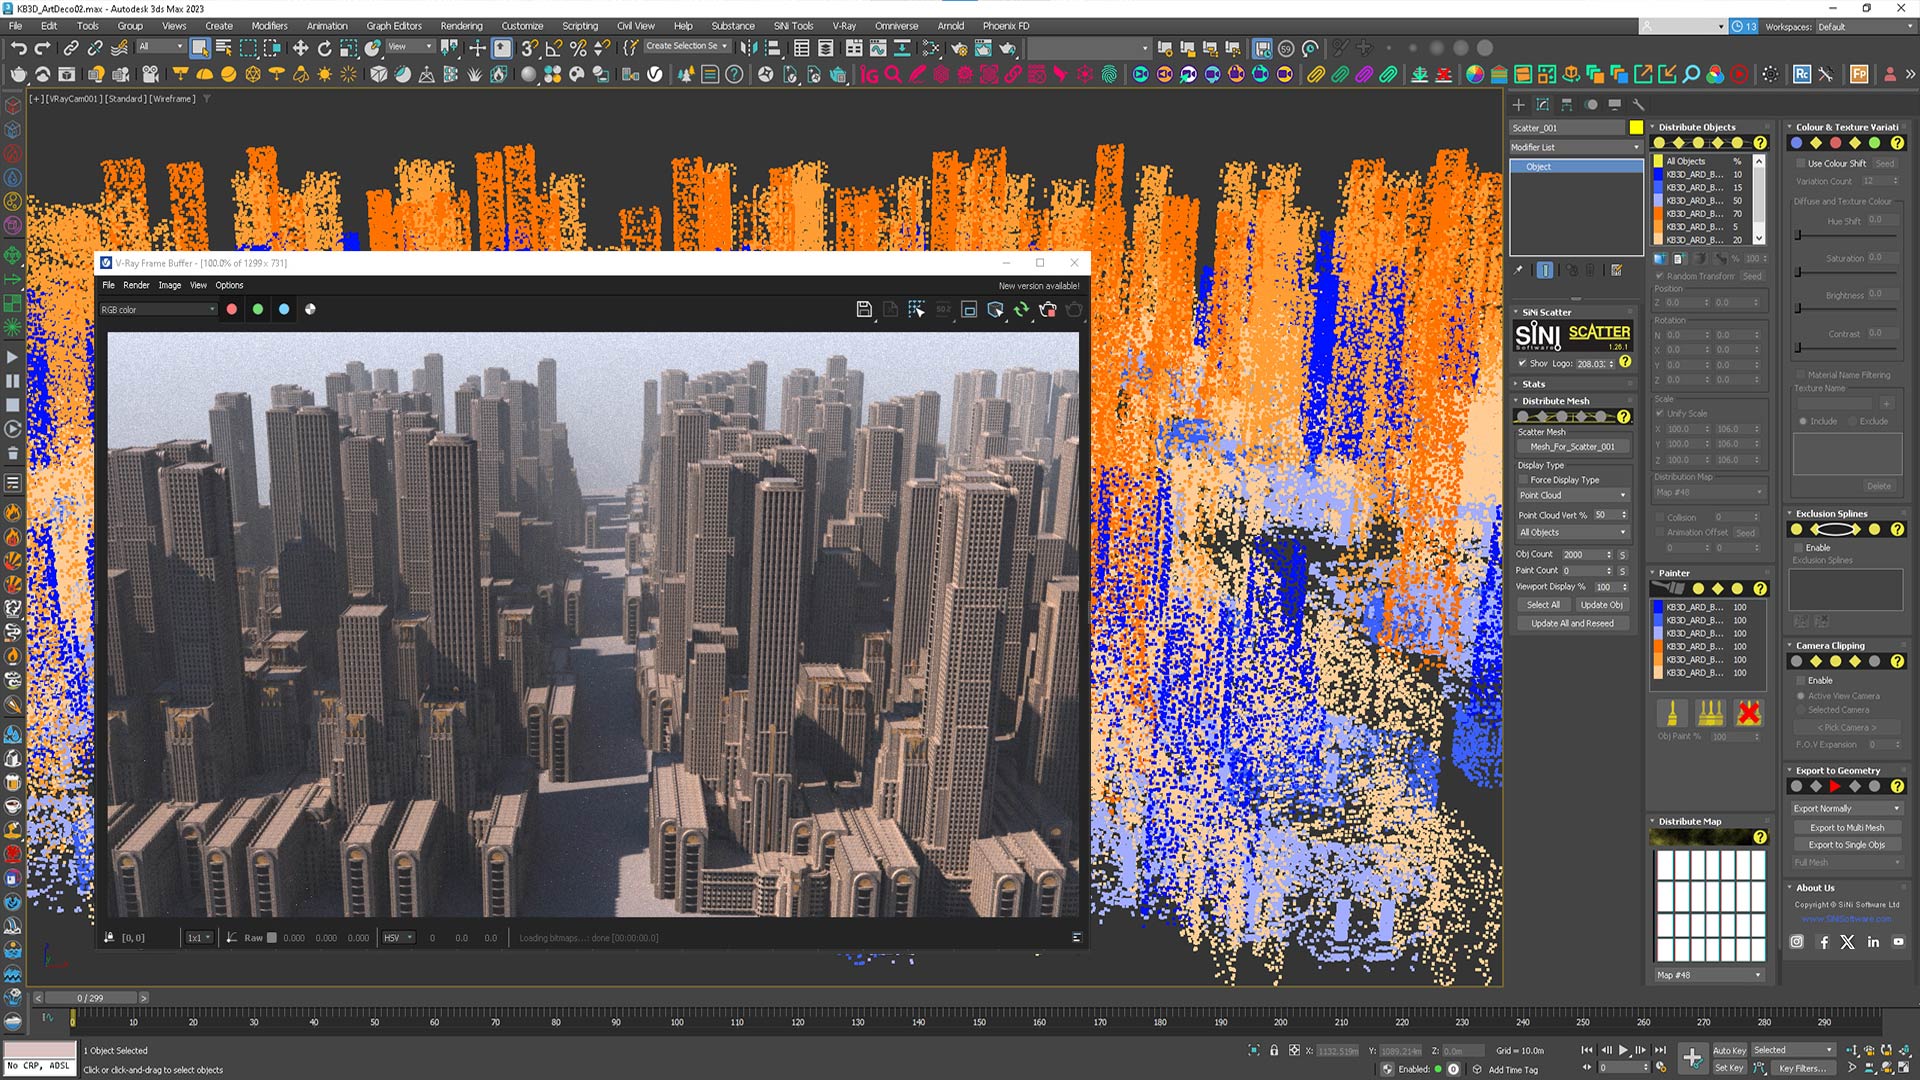Enable Use Colour Shift checkbox

coord(1801,163)
